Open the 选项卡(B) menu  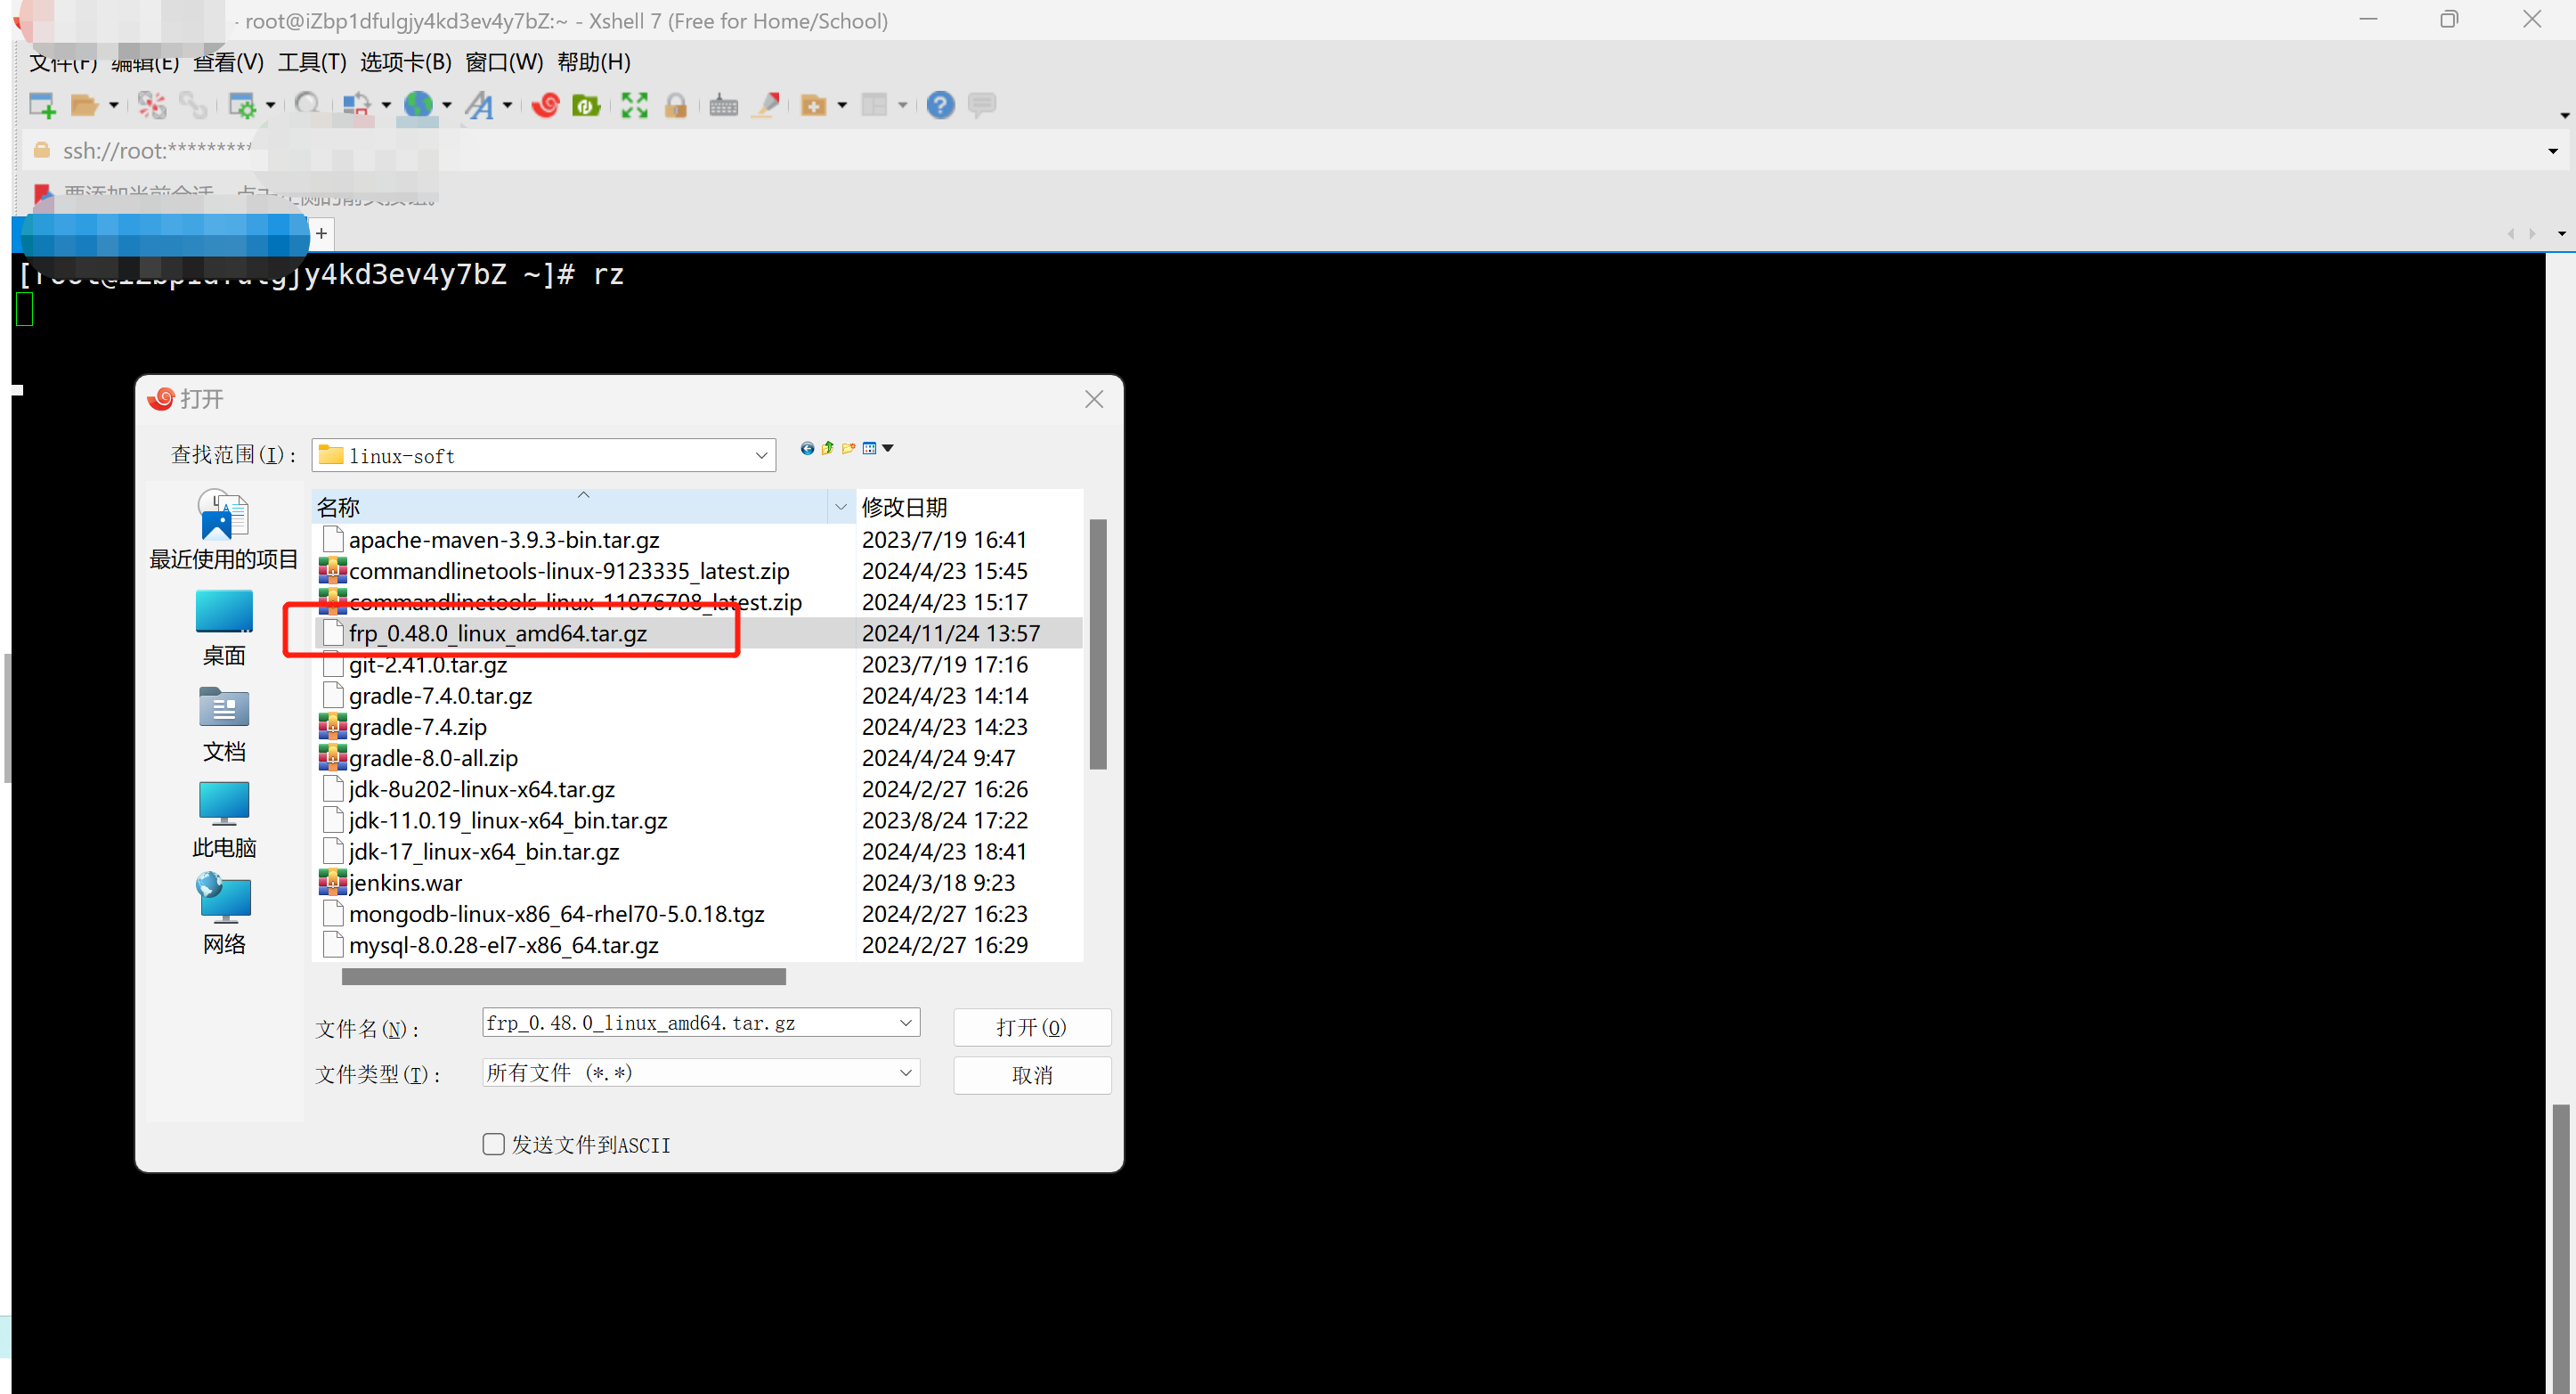pyautogui.click(x=406, y=62)
